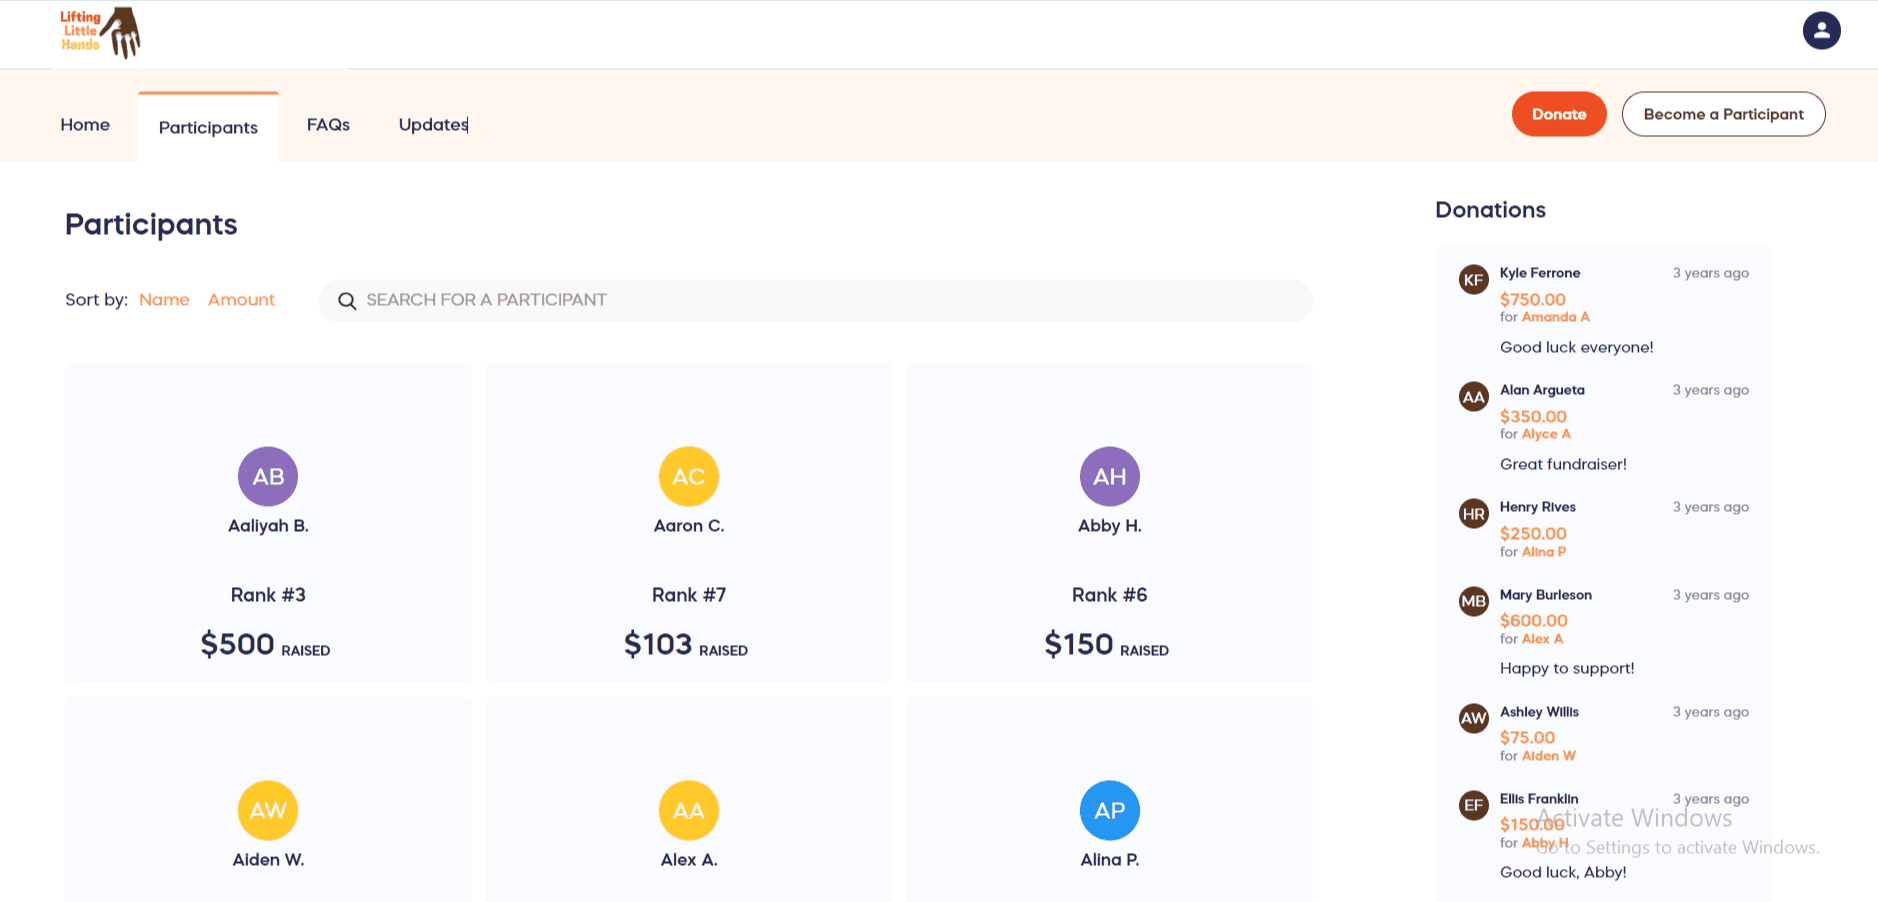Sort participants by Amount

241,300
